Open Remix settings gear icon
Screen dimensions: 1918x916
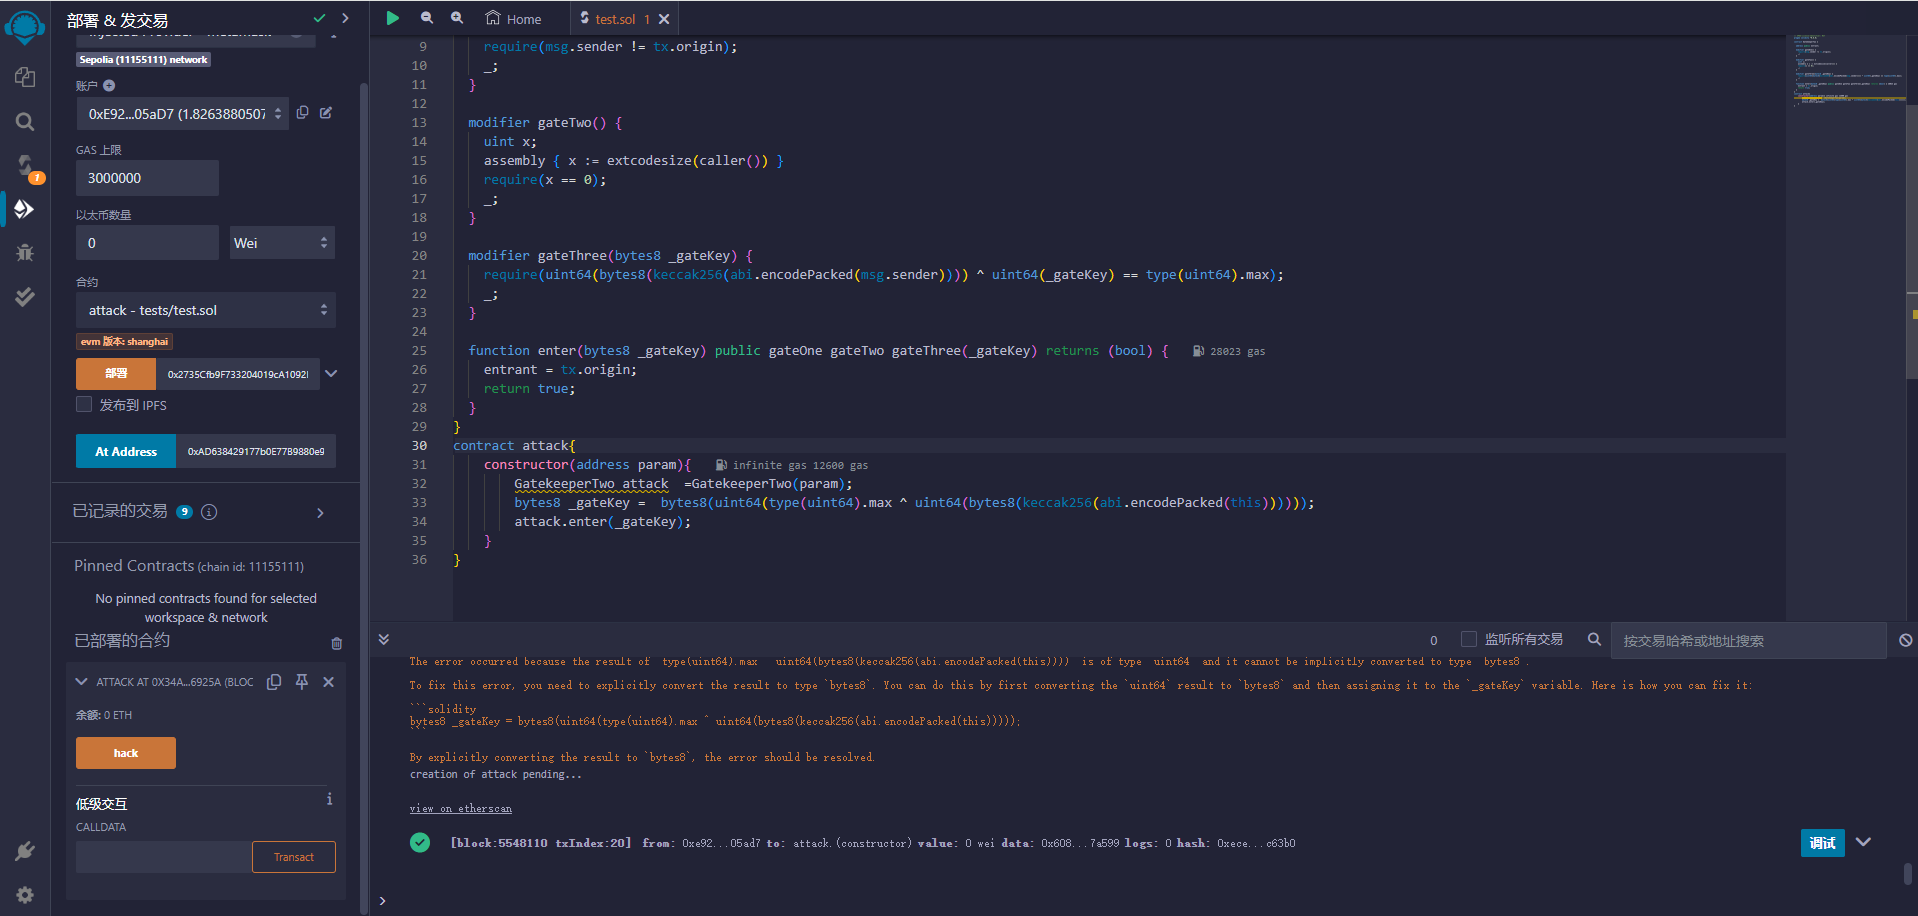click(x=25, y=895)
